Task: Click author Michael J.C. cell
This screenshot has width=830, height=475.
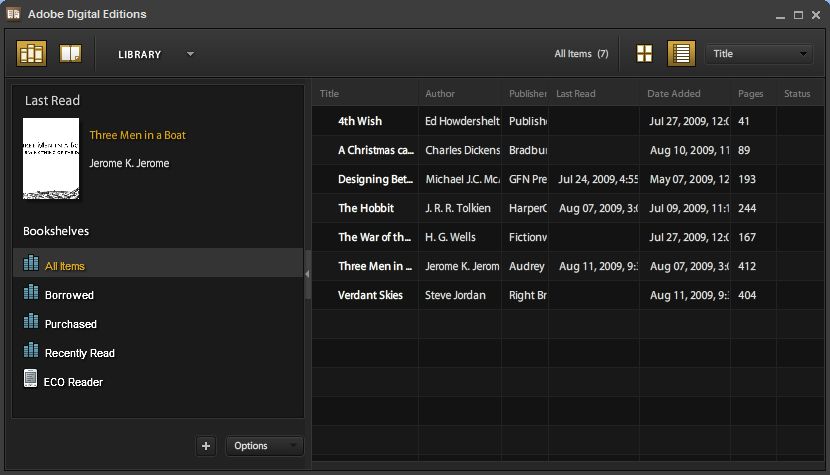Action: point(462,179)
